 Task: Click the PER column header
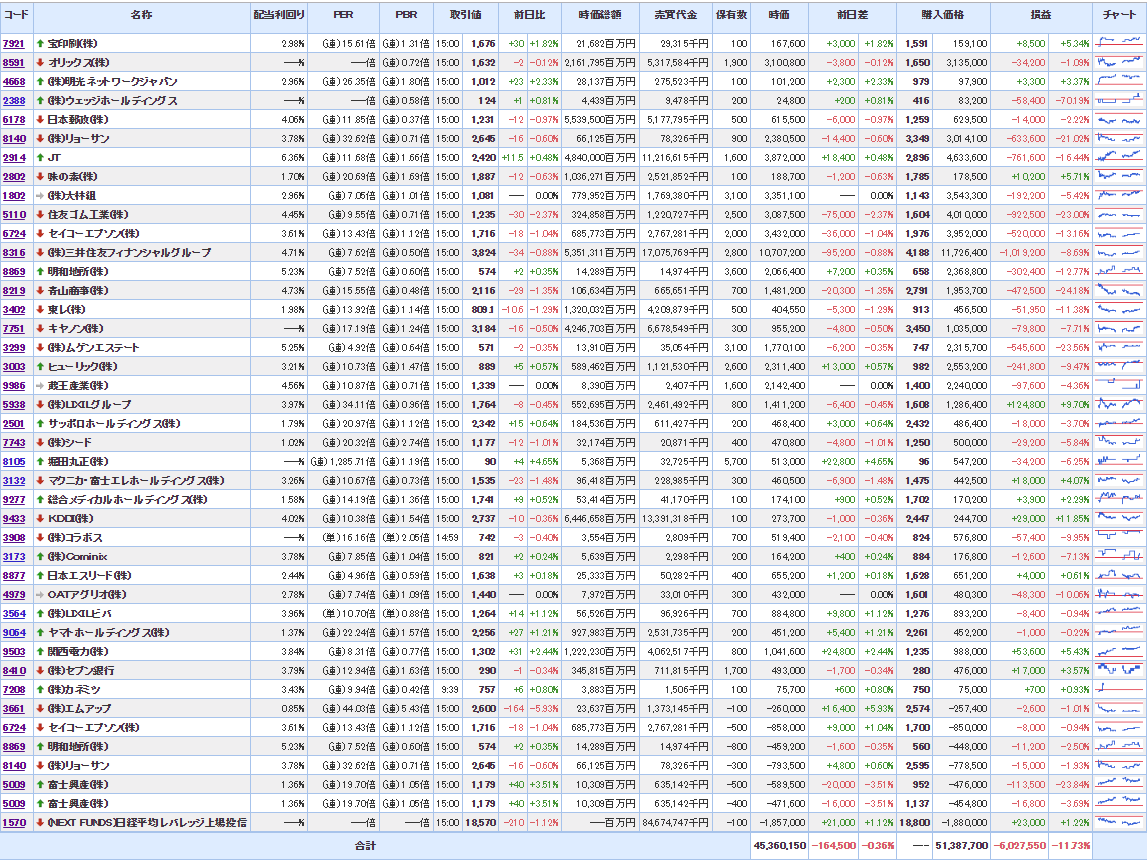point(343,16)
